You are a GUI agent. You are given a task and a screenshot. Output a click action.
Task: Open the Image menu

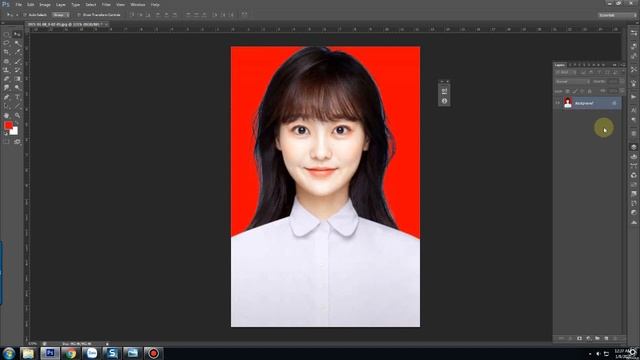[45, 5]
